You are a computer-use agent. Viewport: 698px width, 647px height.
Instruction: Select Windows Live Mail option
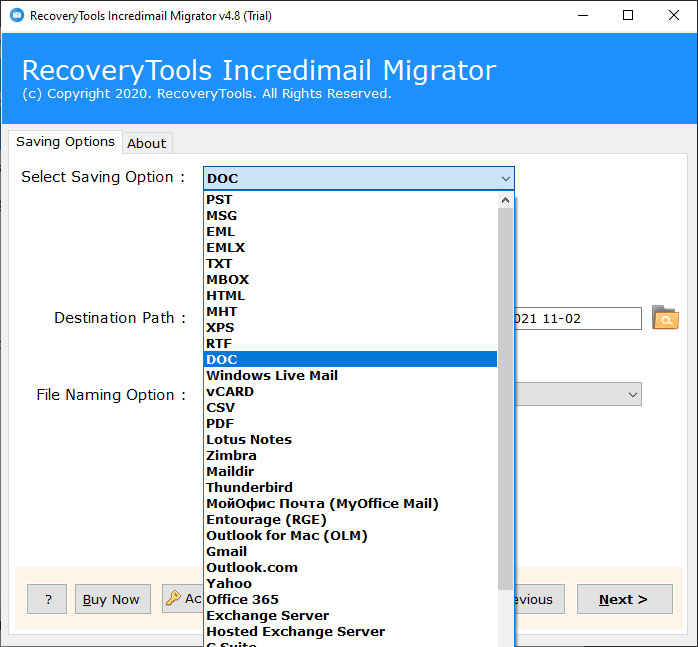point(350,375)
